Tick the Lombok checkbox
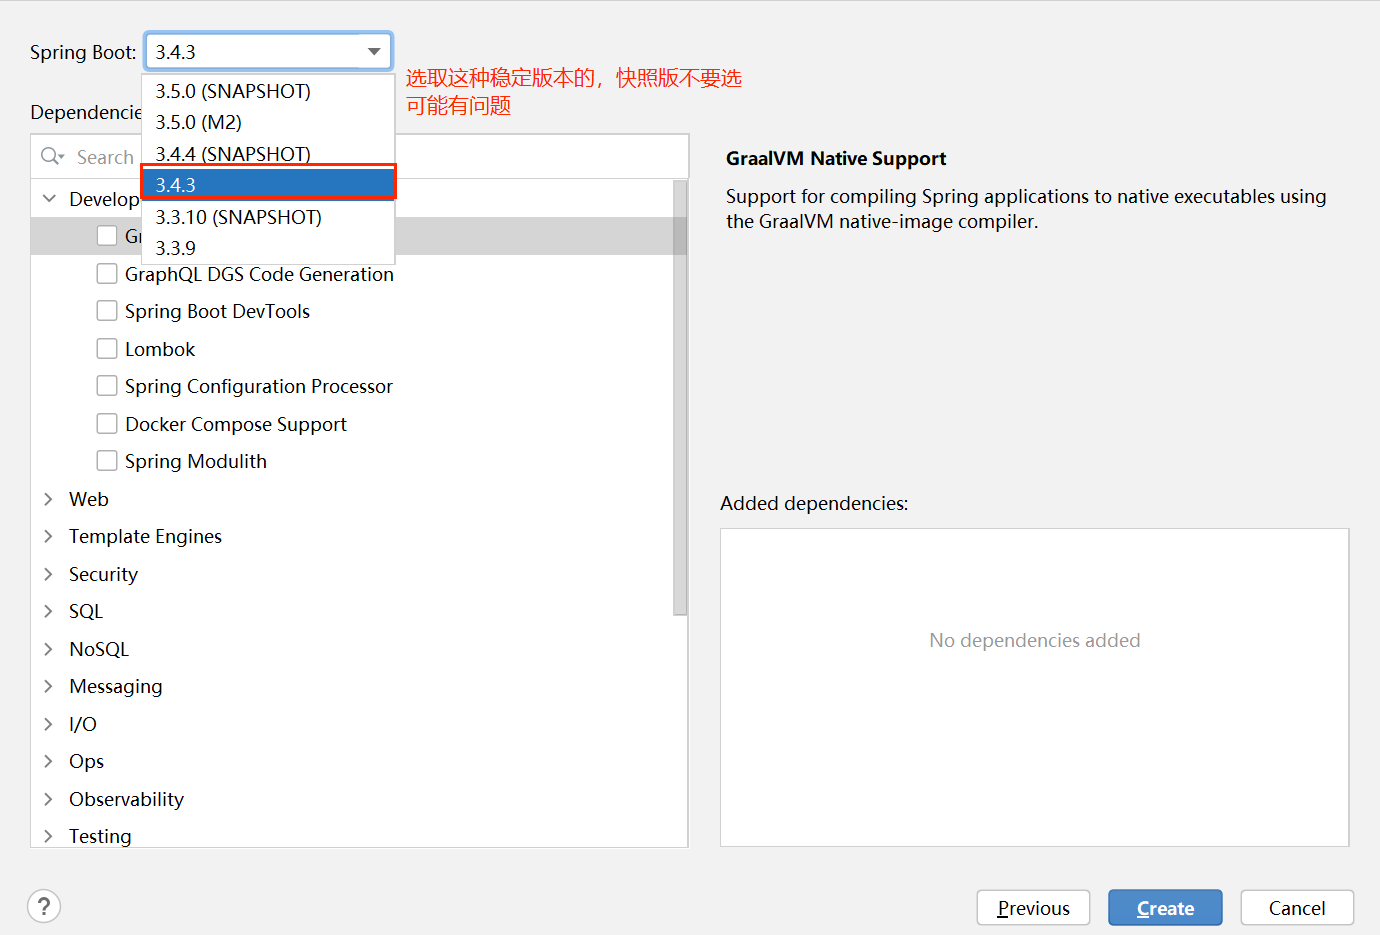The width and height of the screenshot is (1380, 935). [x=107, y=349]
